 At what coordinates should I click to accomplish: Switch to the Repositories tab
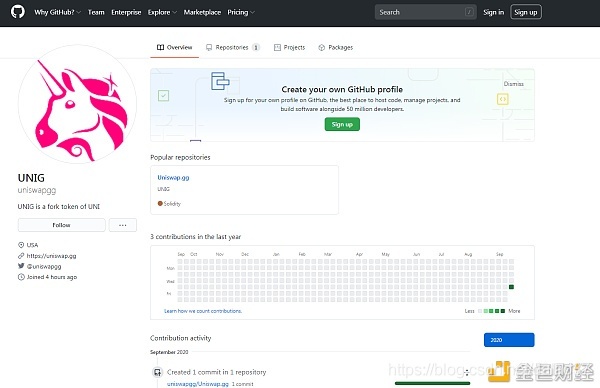click(233, 47)
